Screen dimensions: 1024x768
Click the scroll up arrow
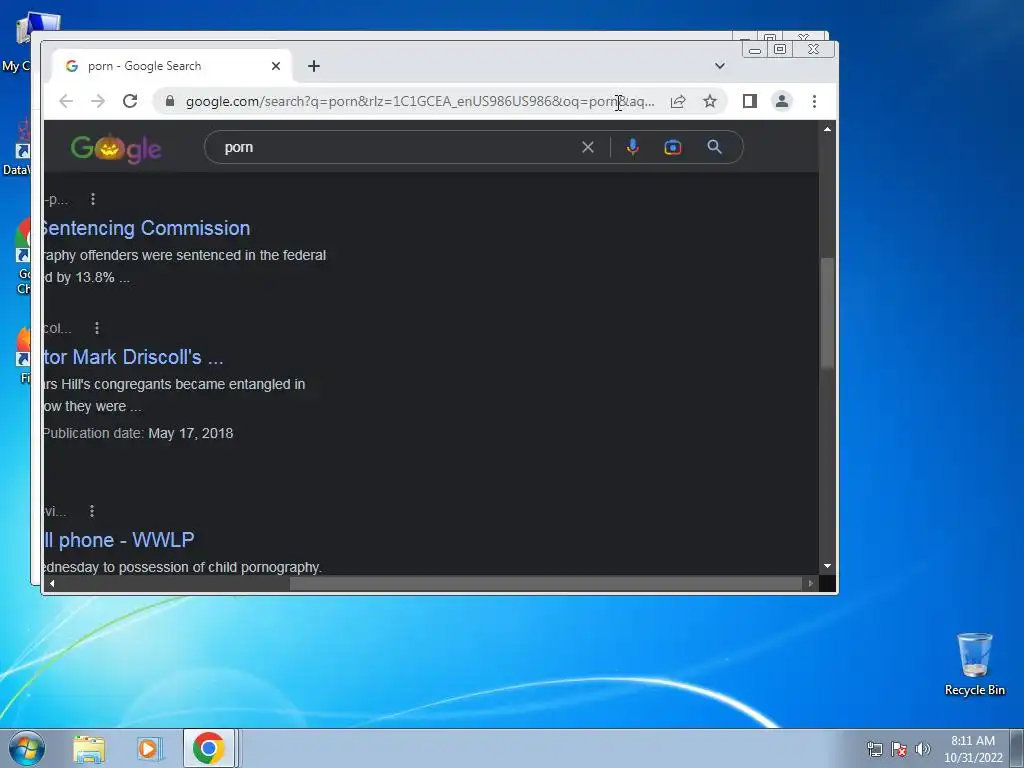tap(827, 129)
